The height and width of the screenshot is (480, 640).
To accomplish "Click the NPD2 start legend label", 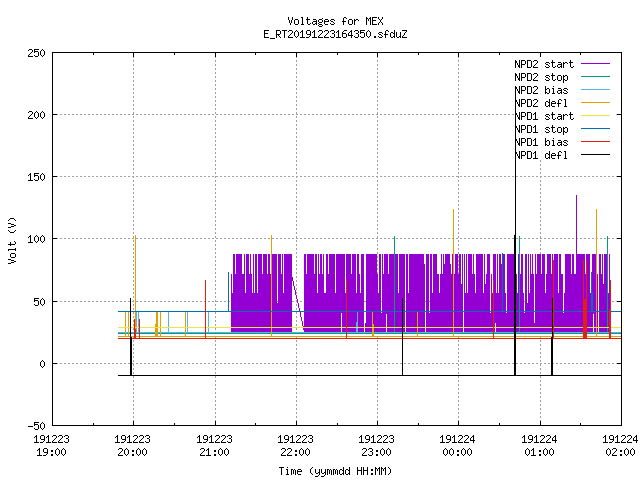I will 544,64.
